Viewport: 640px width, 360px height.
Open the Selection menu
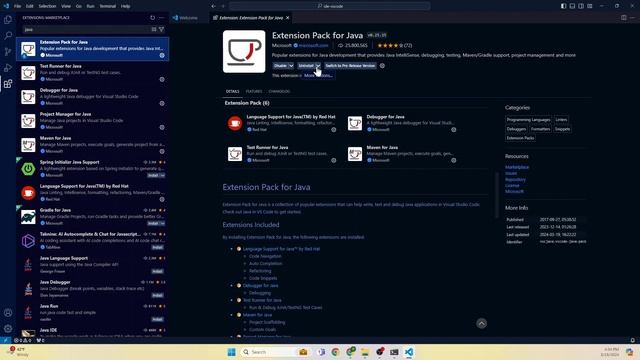point(47,6)
